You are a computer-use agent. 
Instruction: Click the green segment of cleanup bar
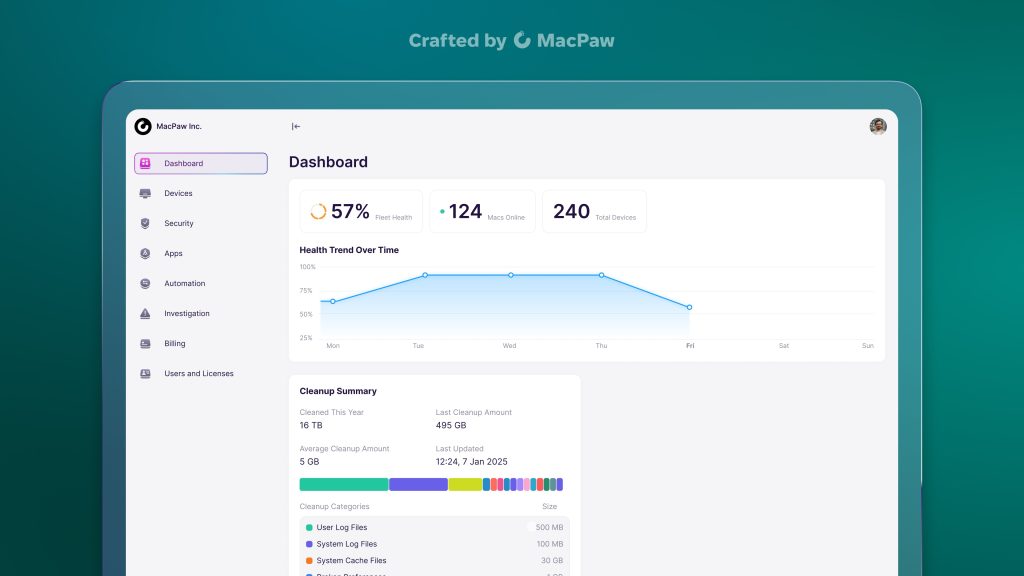pyautogui.click(x=343, y=484)
